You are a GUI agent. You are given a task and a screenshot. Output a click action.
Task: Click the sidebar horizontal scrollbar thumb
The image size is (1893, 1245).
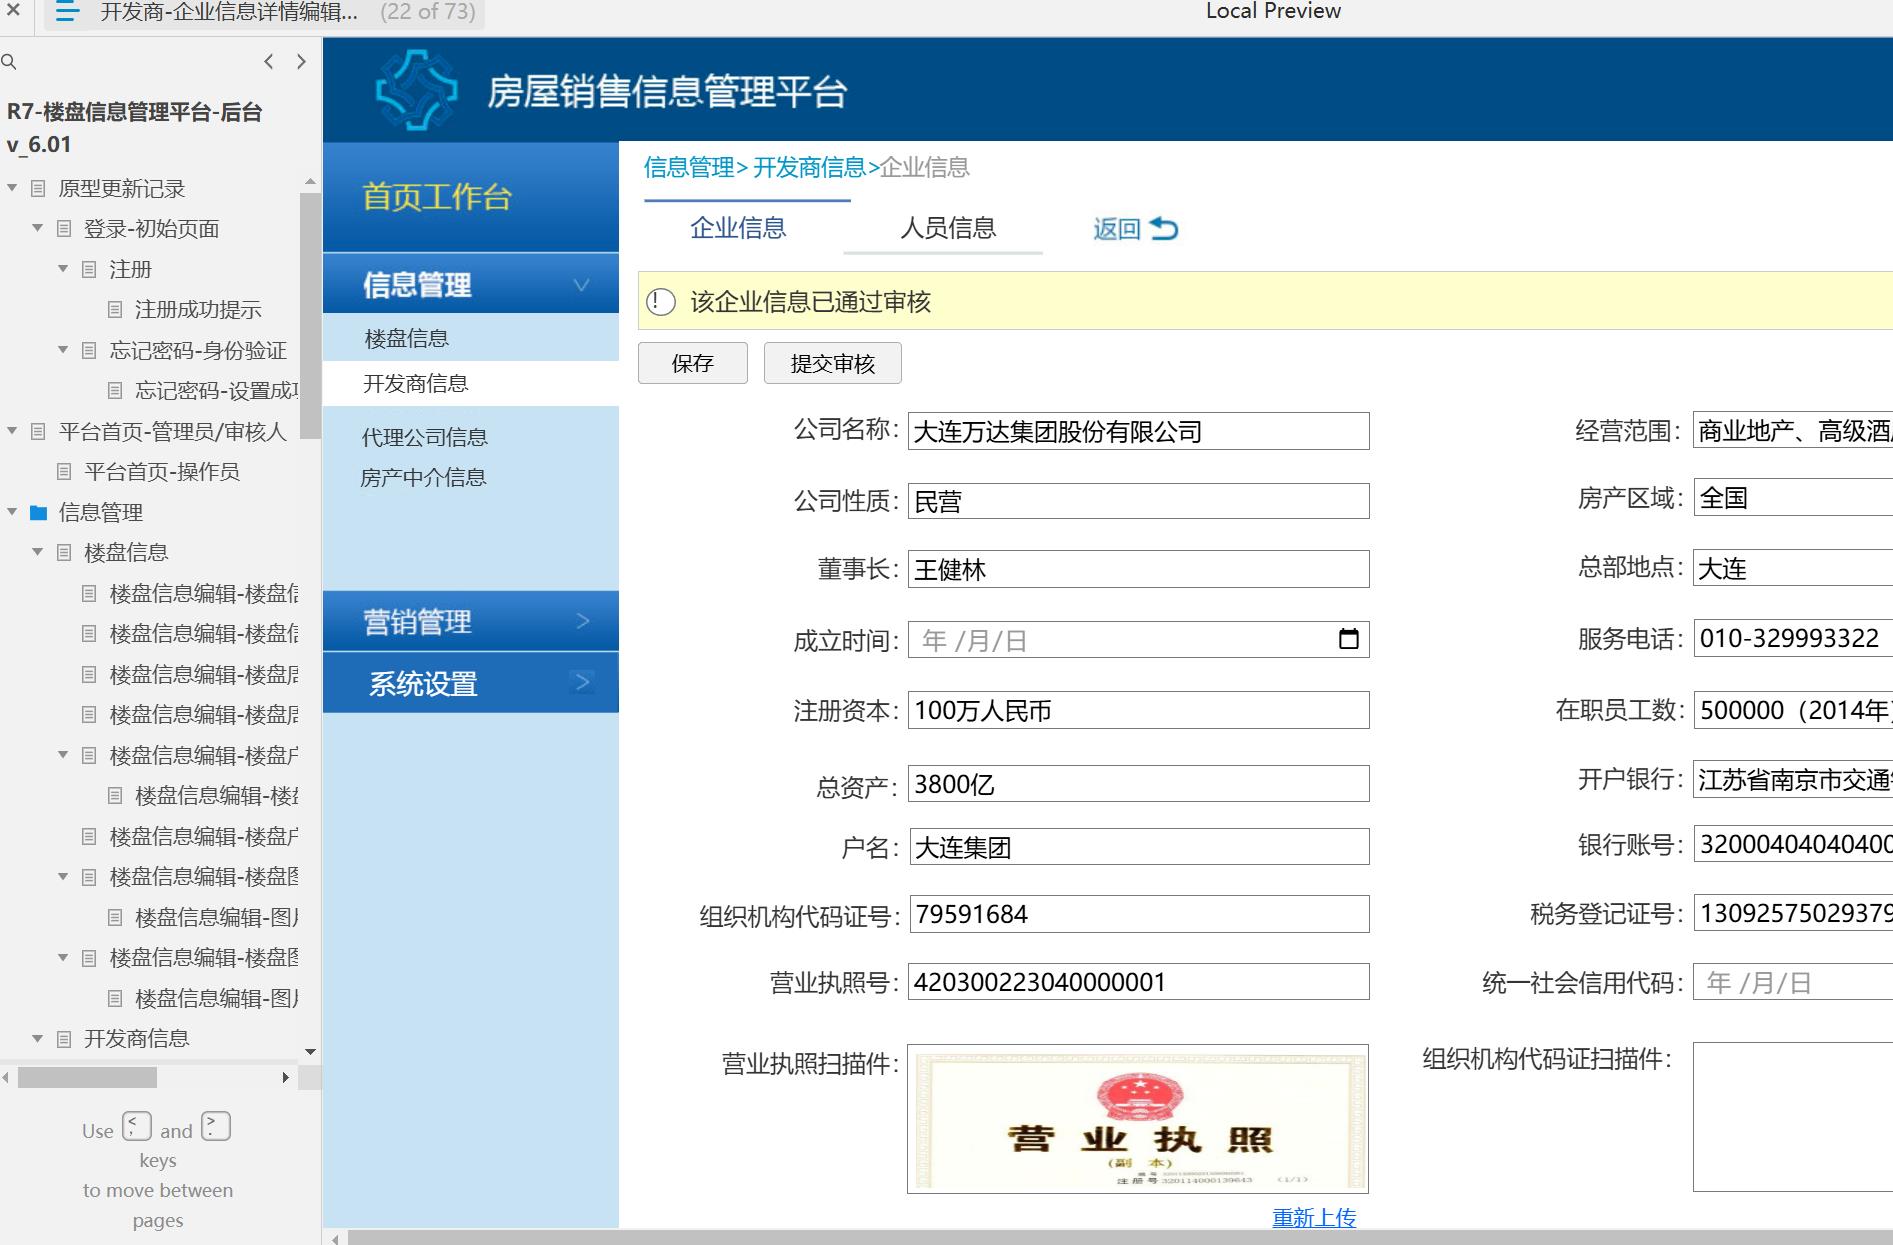click(x=87, y=1077)
